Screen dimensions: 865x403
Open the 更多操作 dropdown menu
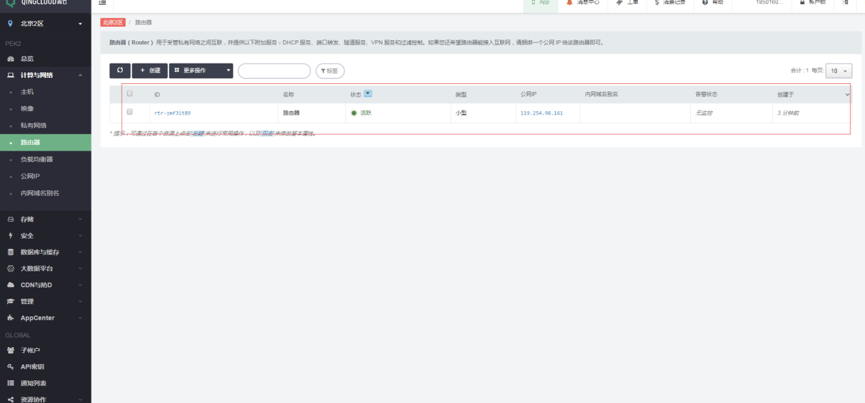point(201,71)
